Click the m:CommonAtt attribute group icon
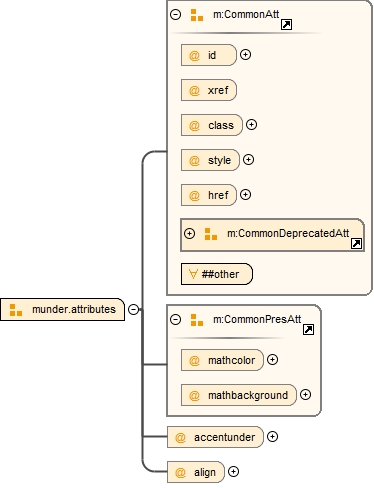Viewport: 374px width, 488px height. coord(197,15)
